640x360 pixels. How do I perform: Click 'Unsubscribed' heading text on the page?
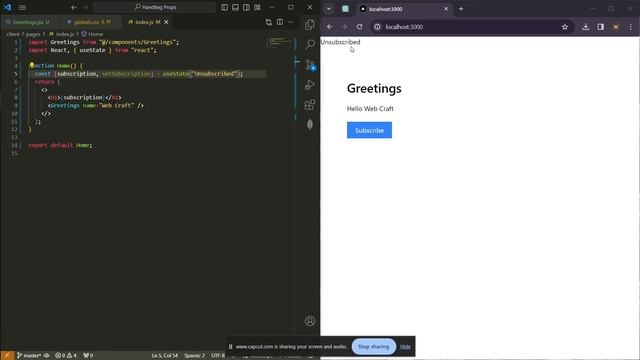[x=340, y=42]
